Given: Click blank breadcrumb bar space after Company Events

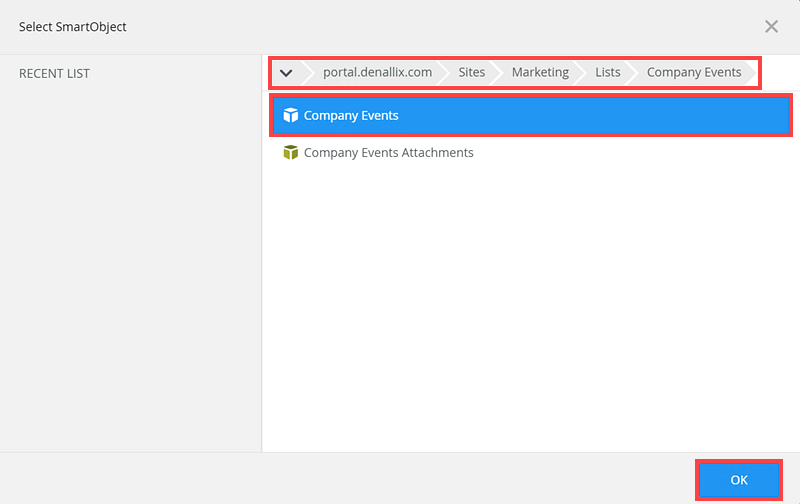Looking at the screenshot, I should pyautogui.click(x=753, y=73).
